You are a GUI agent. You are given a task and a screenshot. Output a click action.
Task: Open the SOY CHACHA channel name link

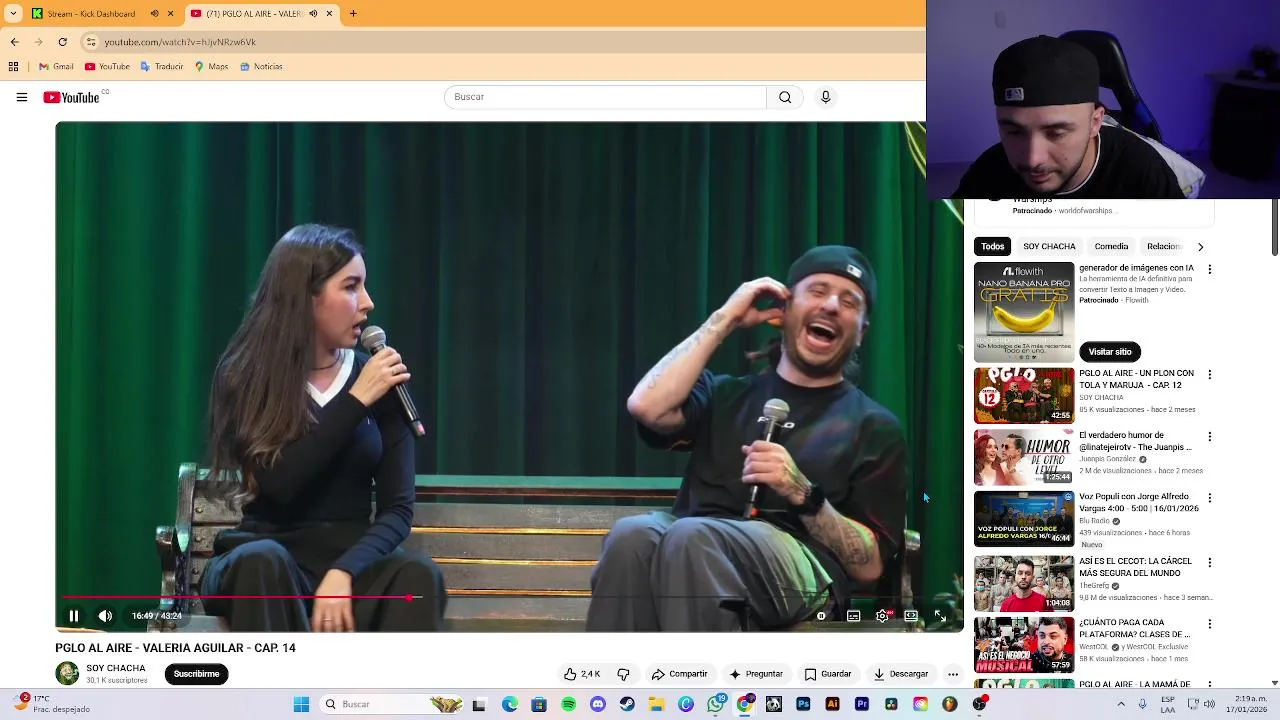click(x=116, y=668)
